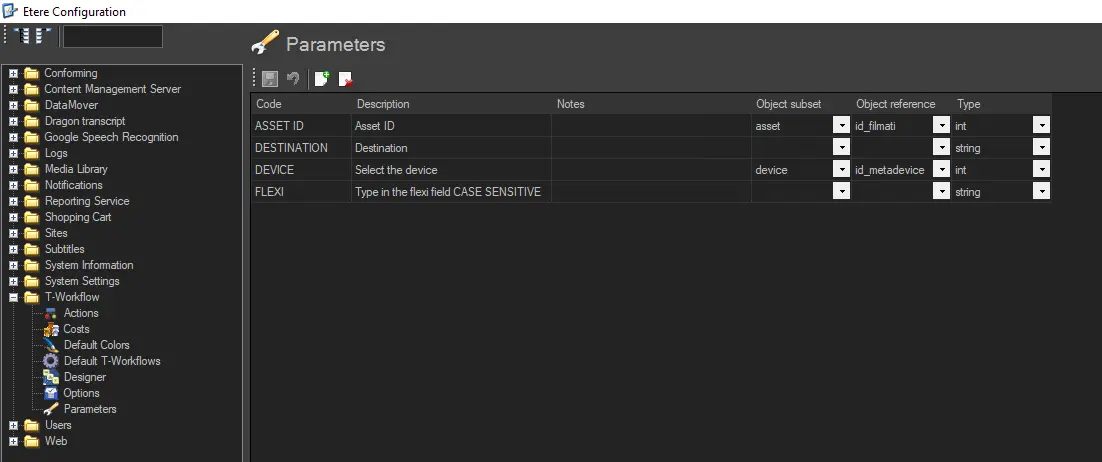The width and height of the screenshot is (1102, 462).
Task: Open Type dropdown for DESTINATION row
Action: click(1041, 148)
